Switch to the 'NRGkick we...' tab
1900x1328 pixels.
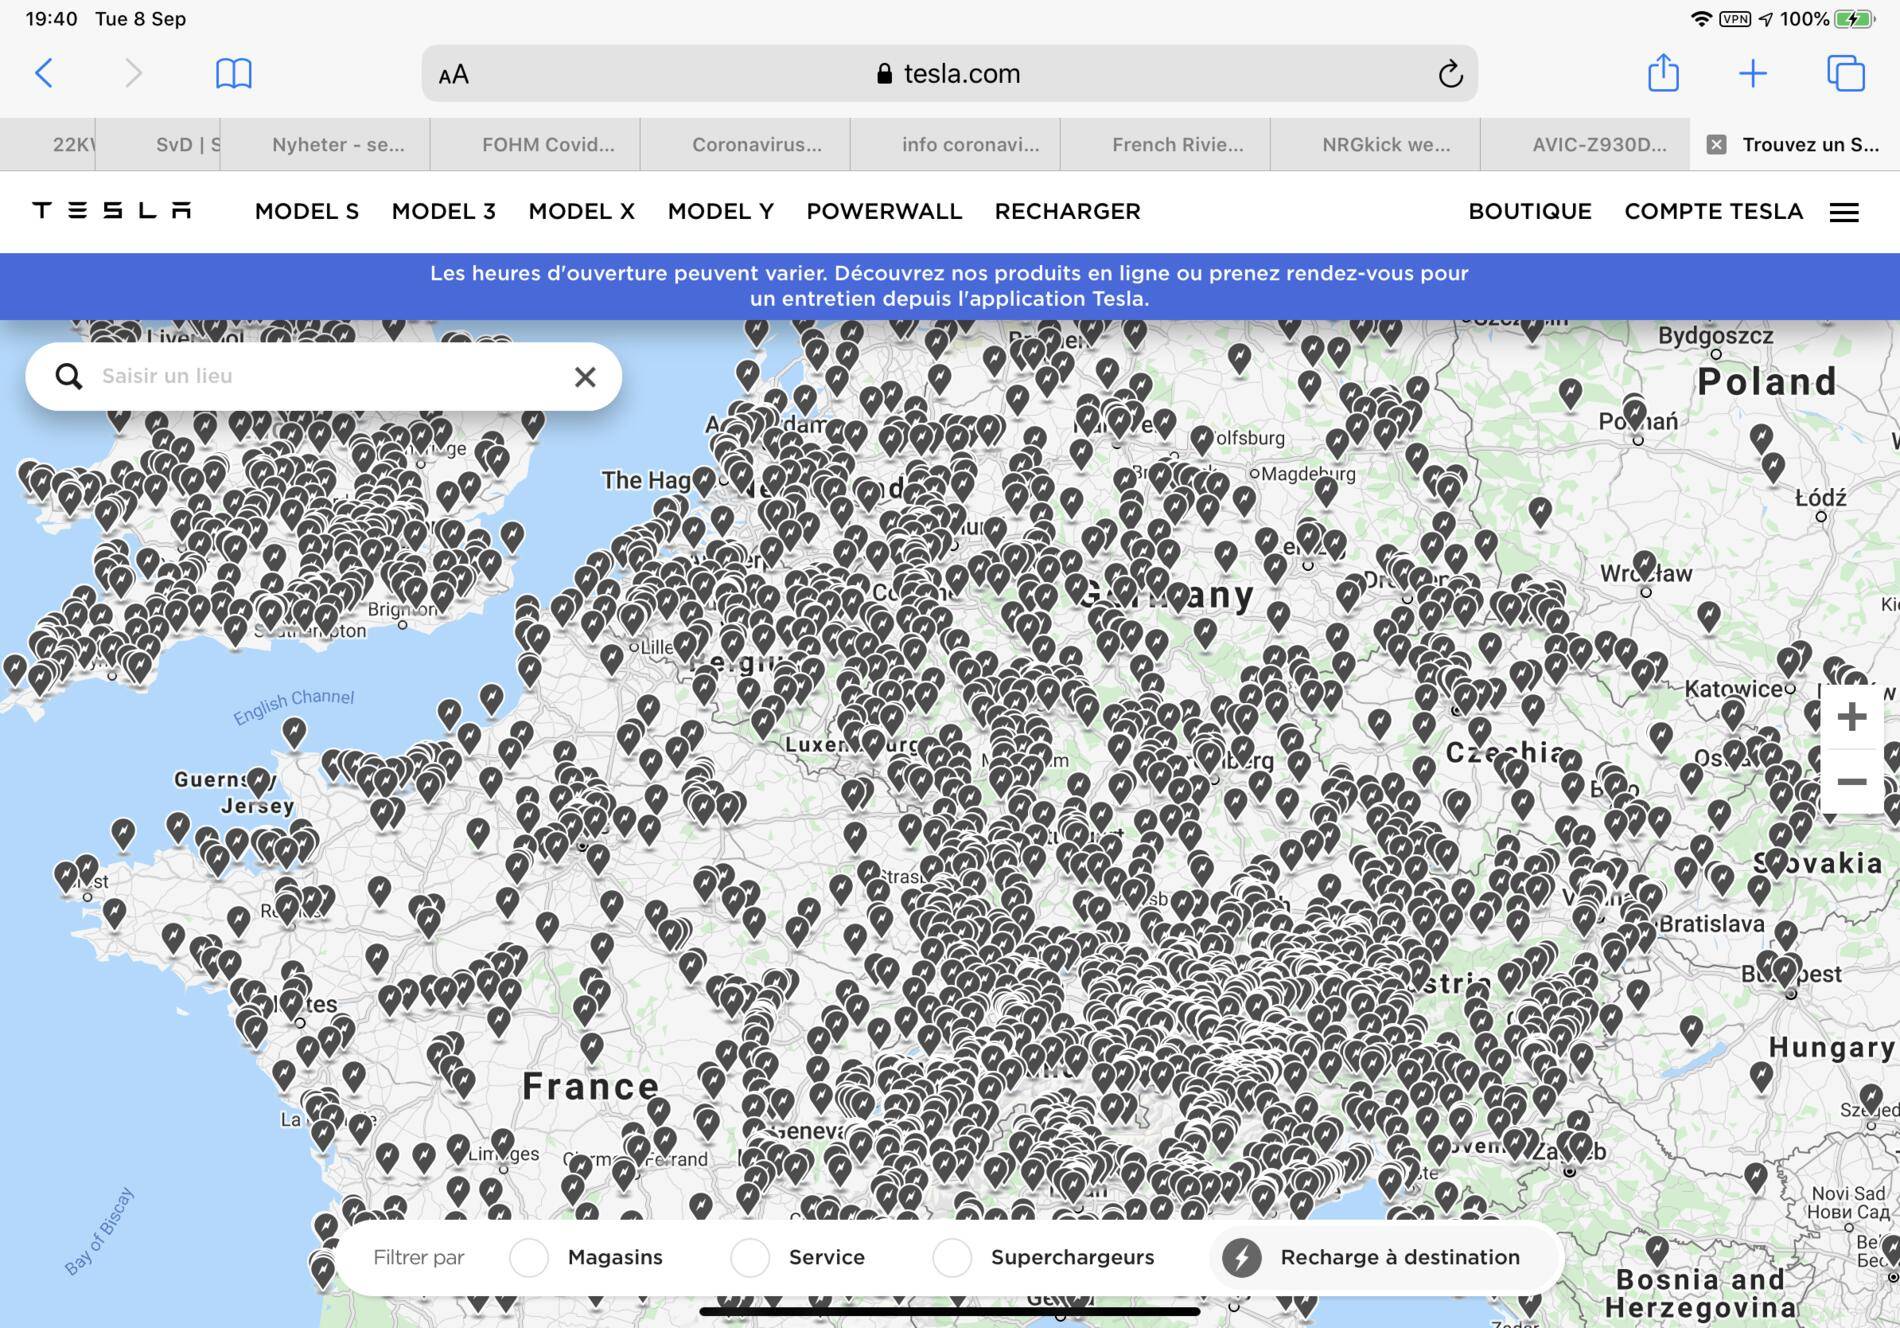(1375, 144)
